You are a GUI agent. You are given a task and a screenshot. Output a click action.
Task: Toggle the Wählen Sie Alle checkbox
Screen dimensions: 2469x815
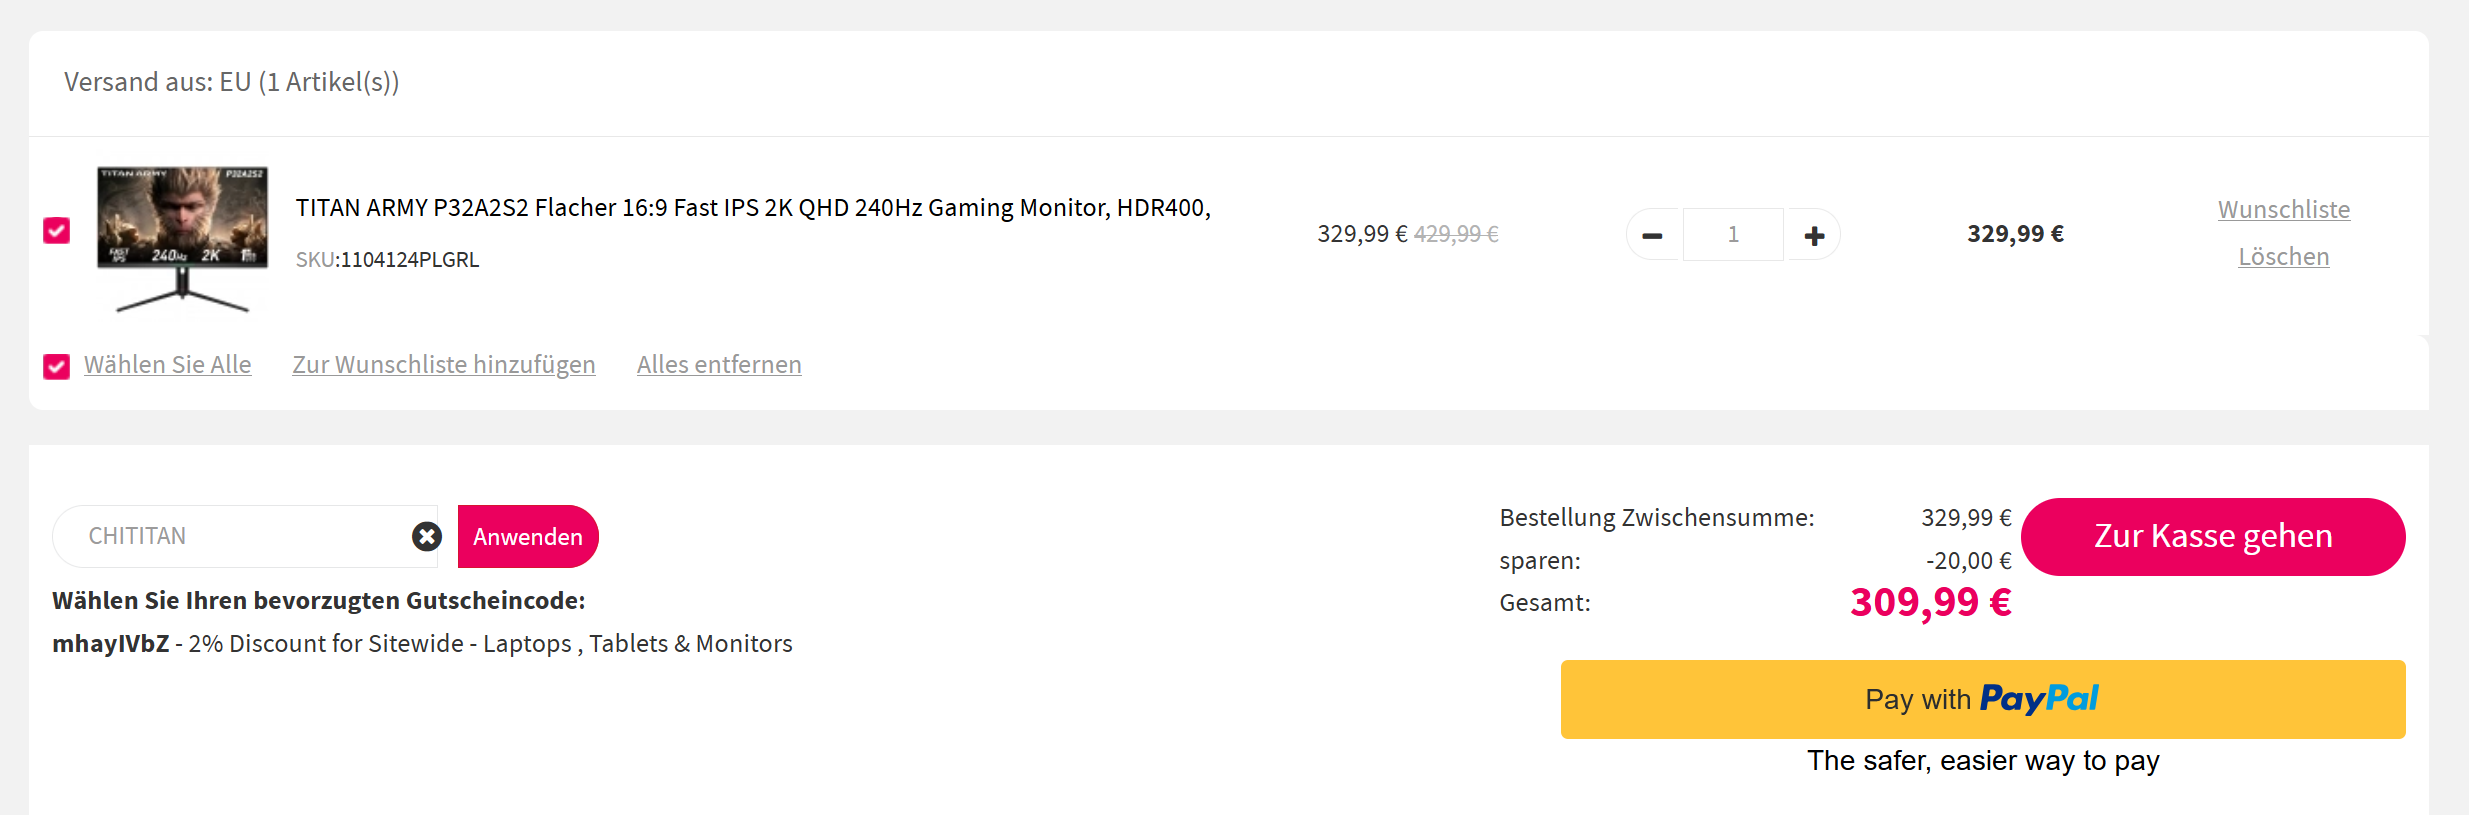57,366
